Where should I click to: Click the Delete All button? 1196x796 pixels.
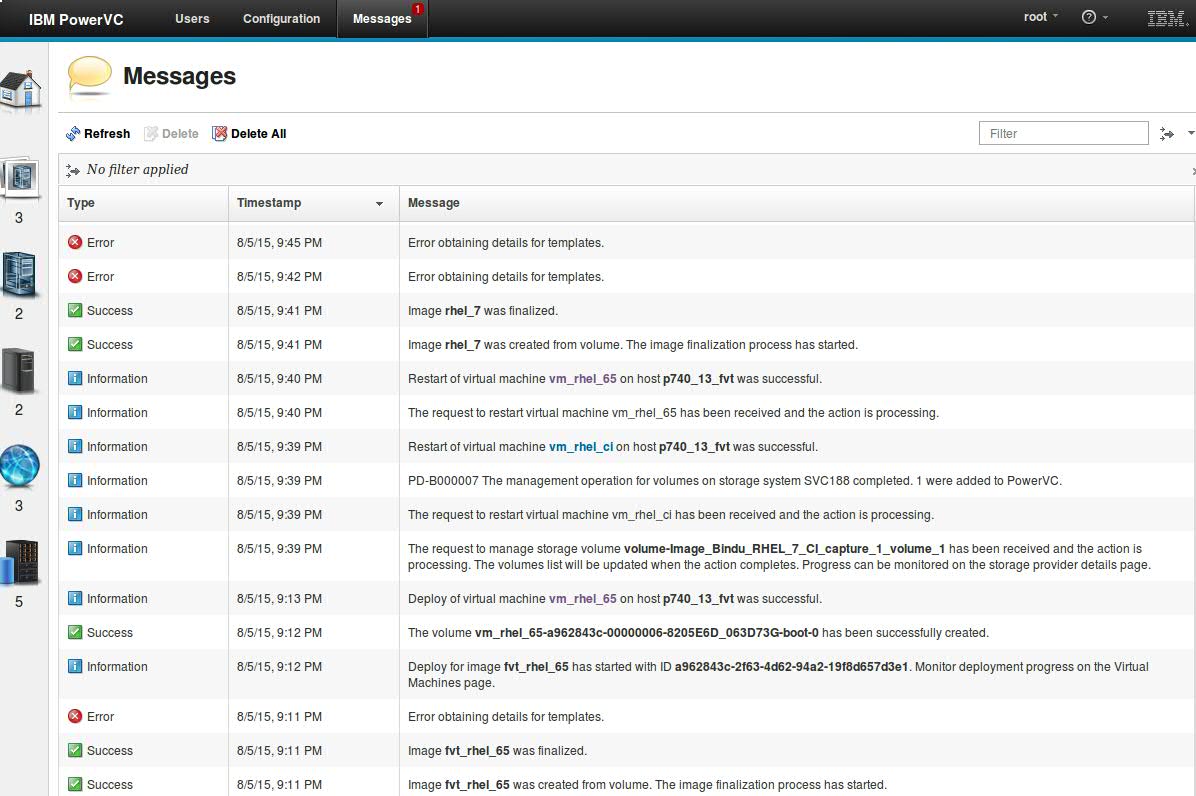click(249, 133)
